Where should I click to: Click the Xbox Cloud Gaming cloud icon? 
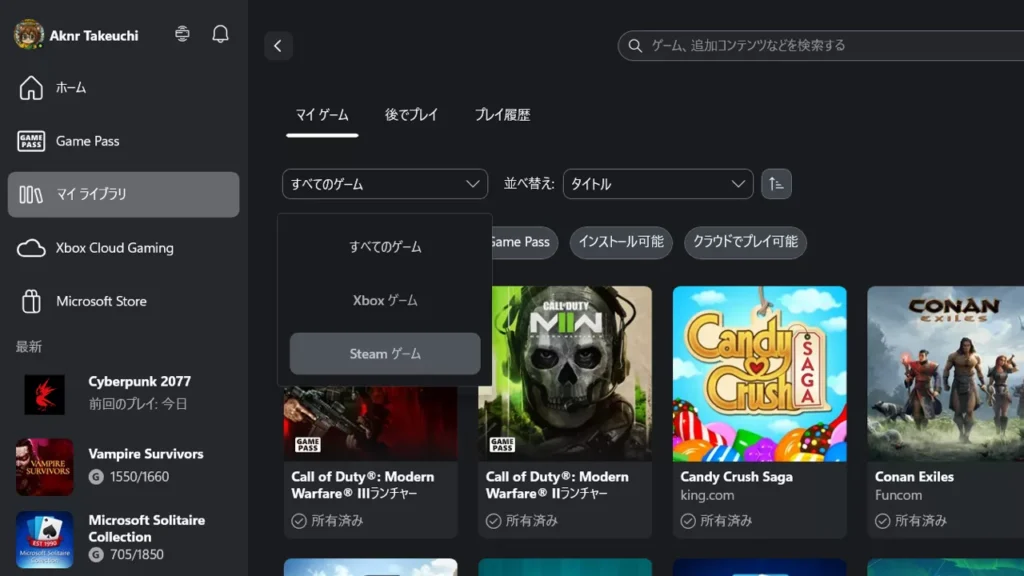tap(31, 248)
